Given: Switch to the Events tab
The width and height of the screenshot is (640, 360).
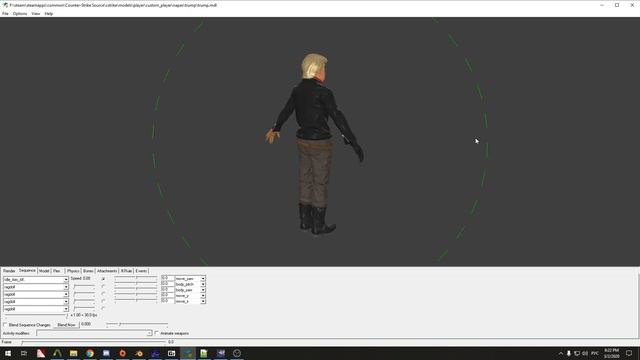Looking at the screenshot, I should [141, 271].
